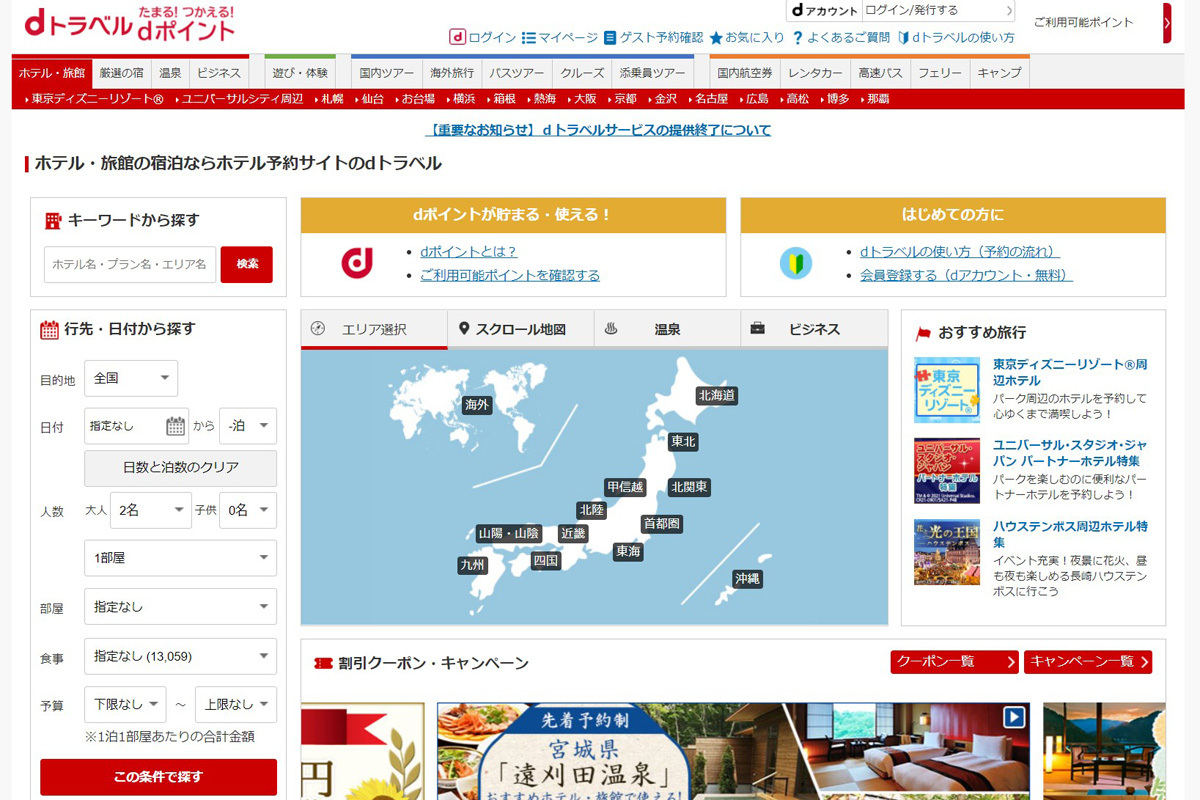Image resolution: width=1200 pixels, height=800 pixels.
Task: Open the レンタカー tab
Action: (815, 73)
